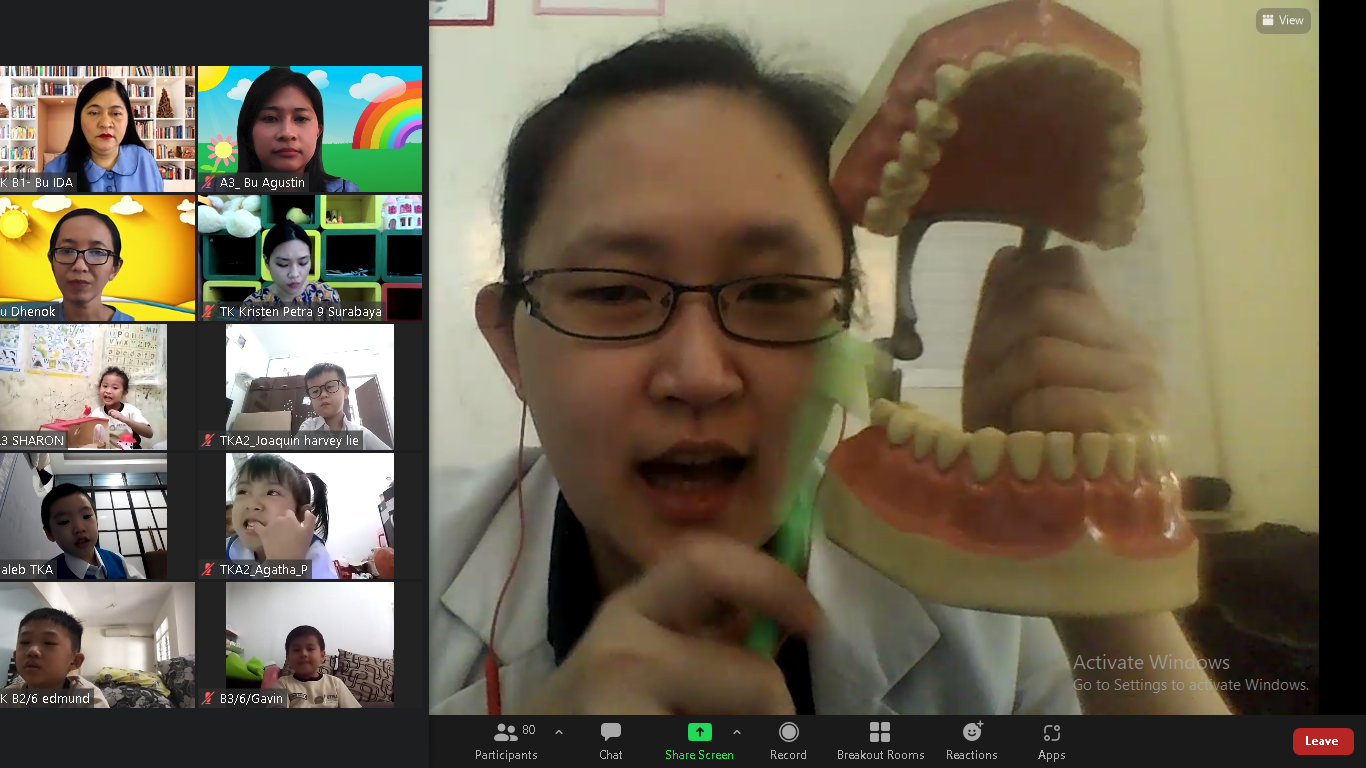Open Breakout Rooms
The image size is (1366, 768).
click(880, 741)
